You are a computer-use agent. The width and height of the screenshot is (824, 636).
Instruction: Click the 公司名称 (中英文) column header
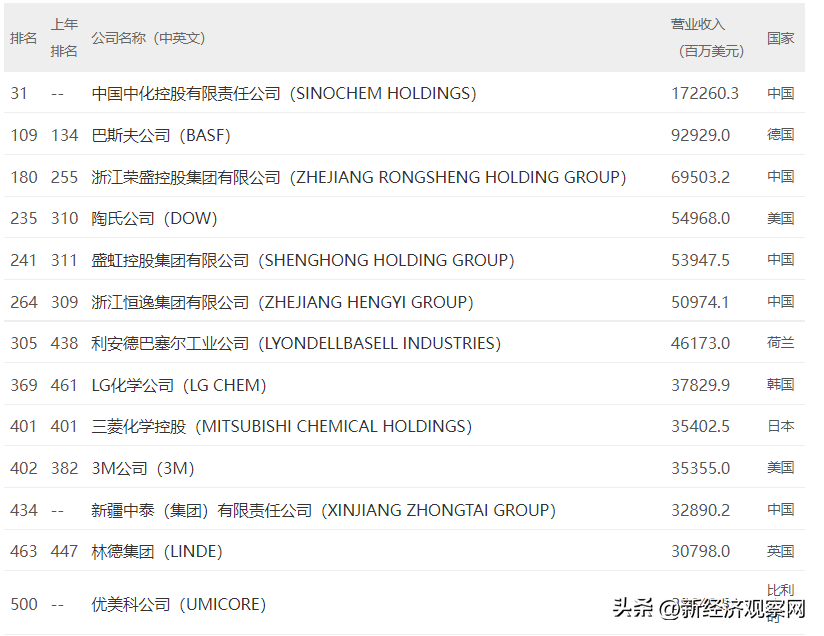click(x=148, y=38)
